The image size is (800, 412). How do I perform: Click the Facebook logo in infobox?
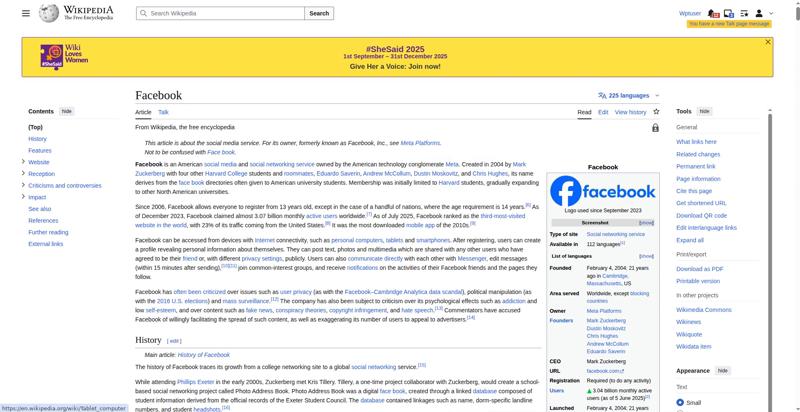tap(603, 191)
